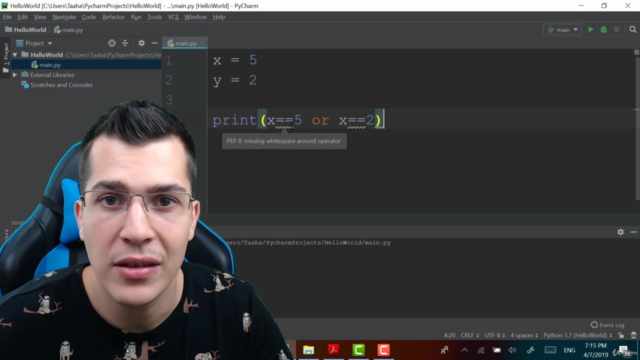Open Project panel settings gear
Screen dimensions: 640x360
[141, 43]
